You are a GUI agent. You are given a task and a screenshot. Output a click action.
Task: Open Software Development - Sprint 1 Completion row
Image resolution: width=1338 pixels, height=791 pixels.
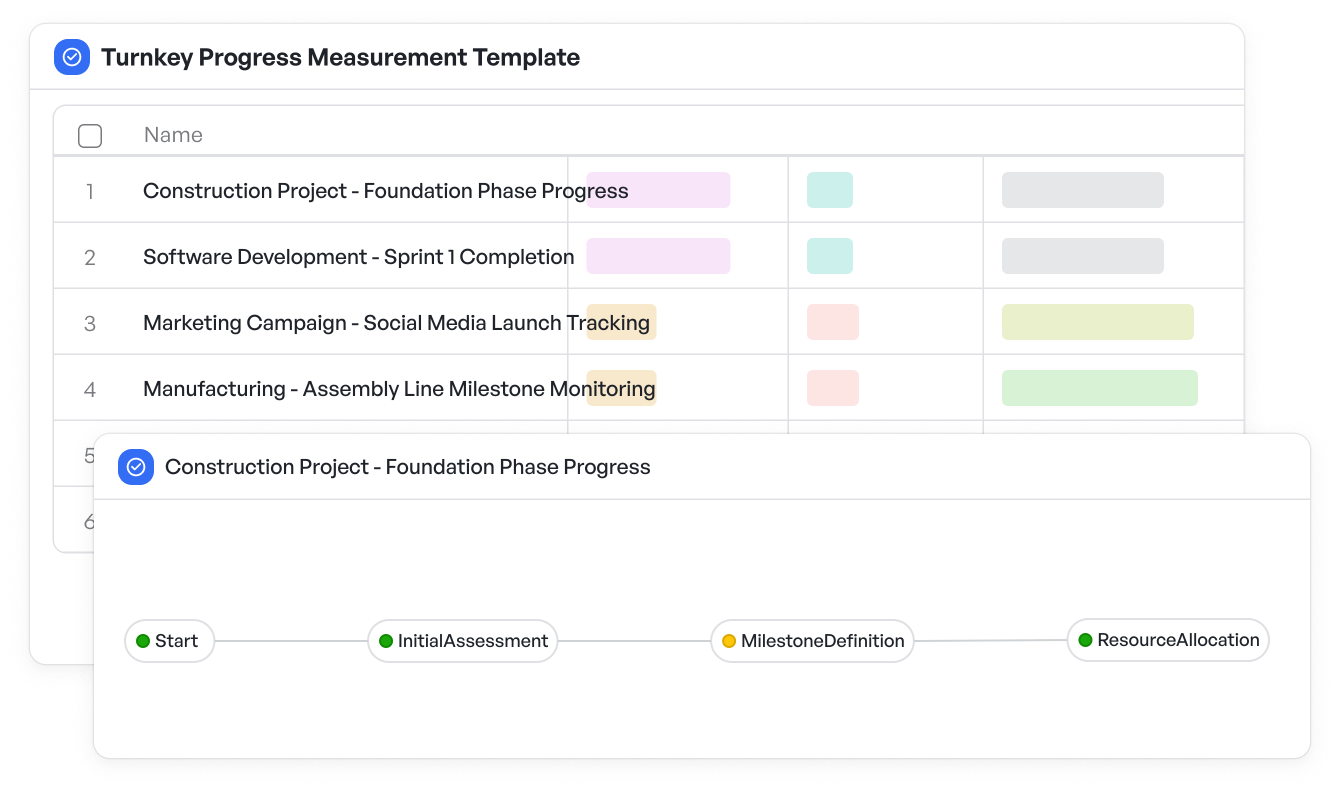coord(649,256)
